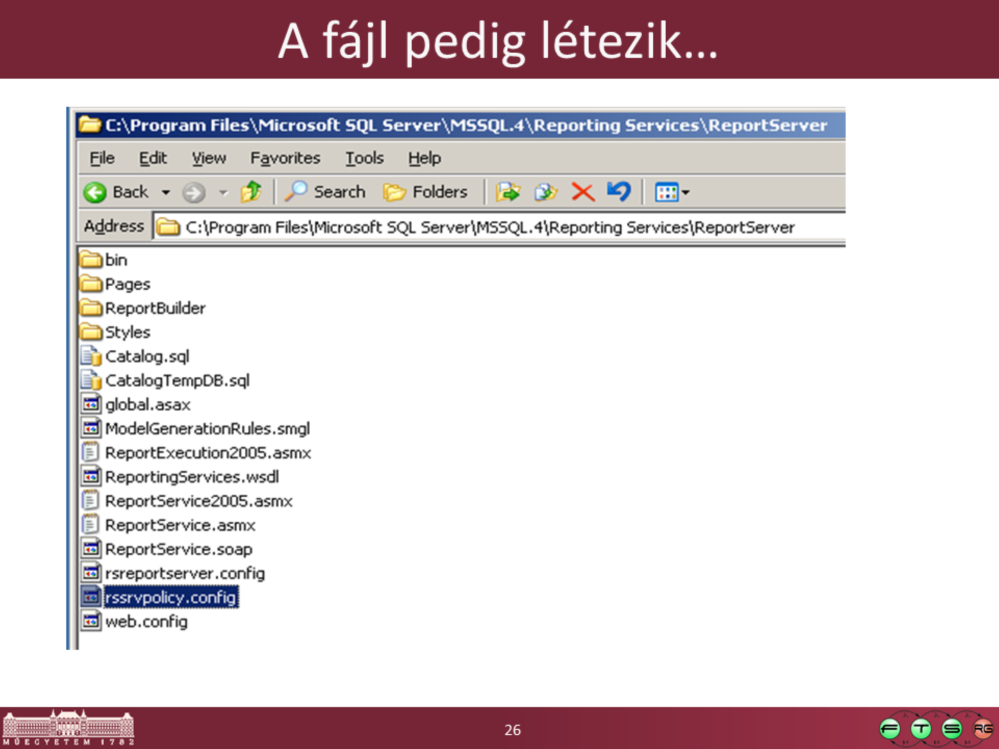
Task: Open the File menu
Action: click(x=102, y=158)
